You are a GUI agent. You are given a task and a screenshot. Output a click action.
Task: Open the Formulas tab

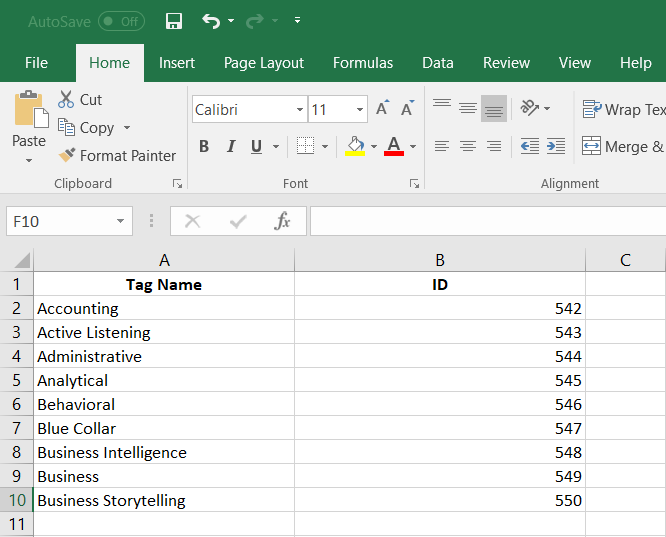point(363,63)
